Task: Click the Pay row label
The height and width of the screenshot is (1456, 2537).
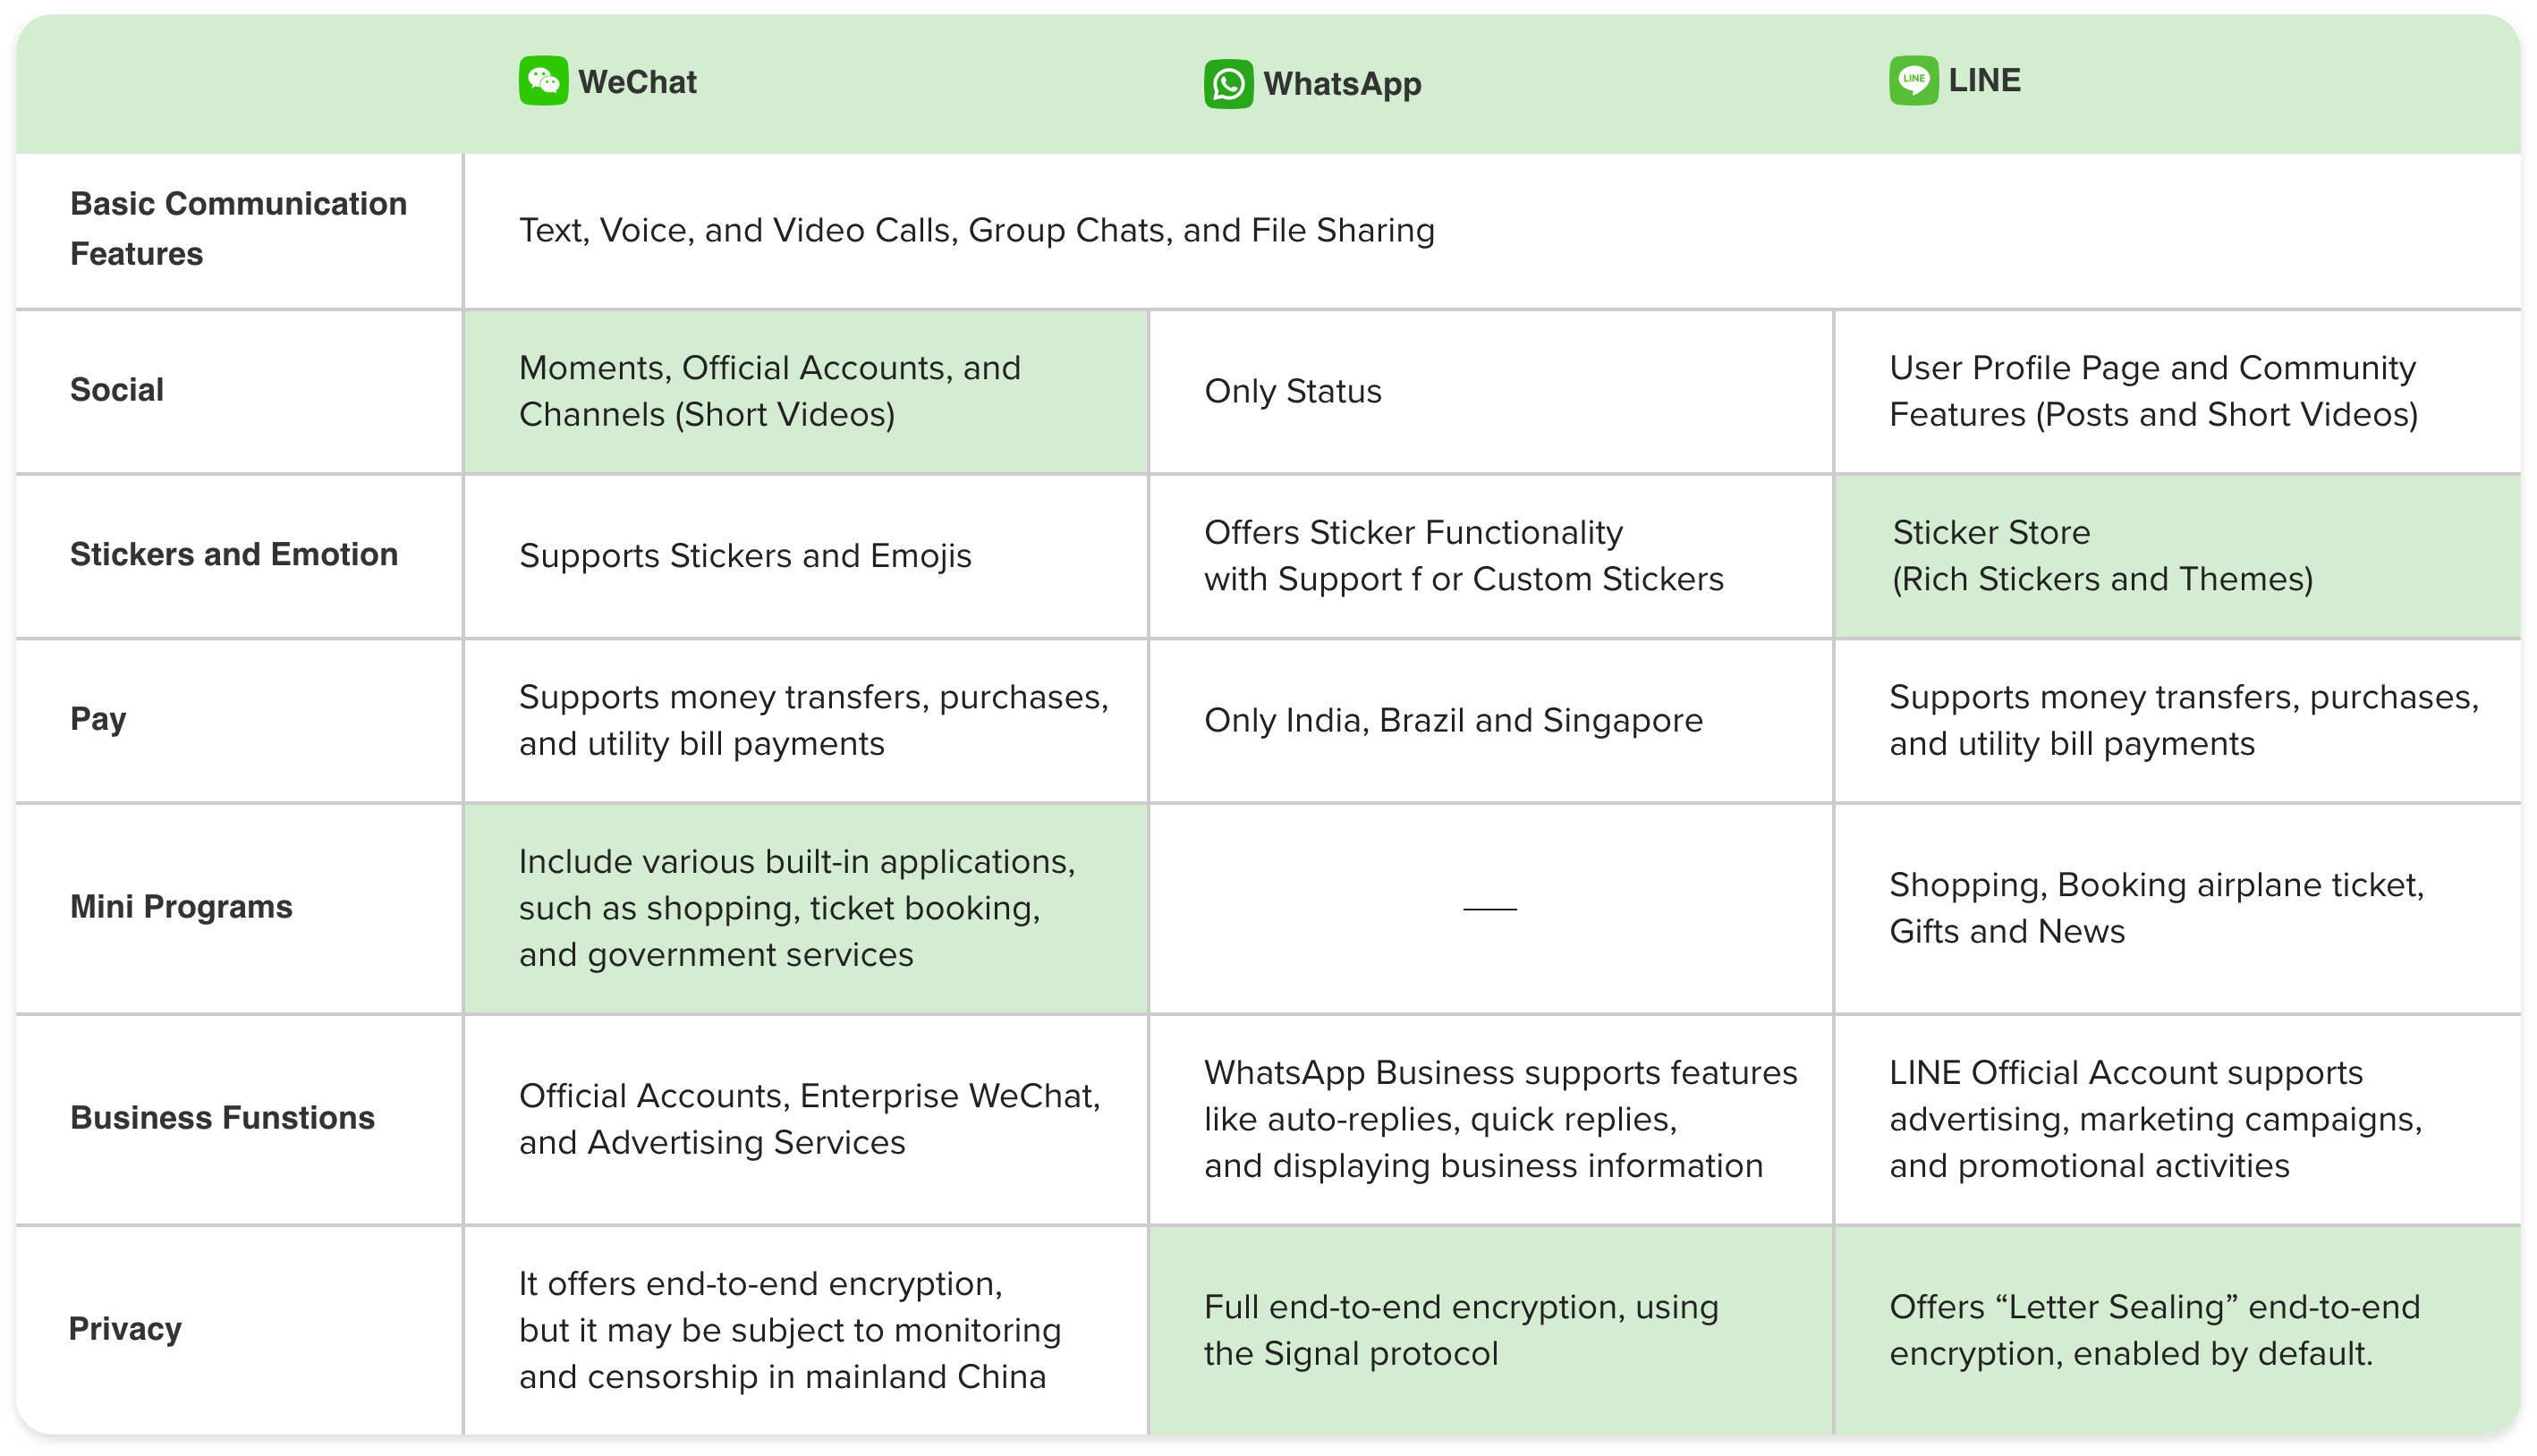Action: pos(98,719)
